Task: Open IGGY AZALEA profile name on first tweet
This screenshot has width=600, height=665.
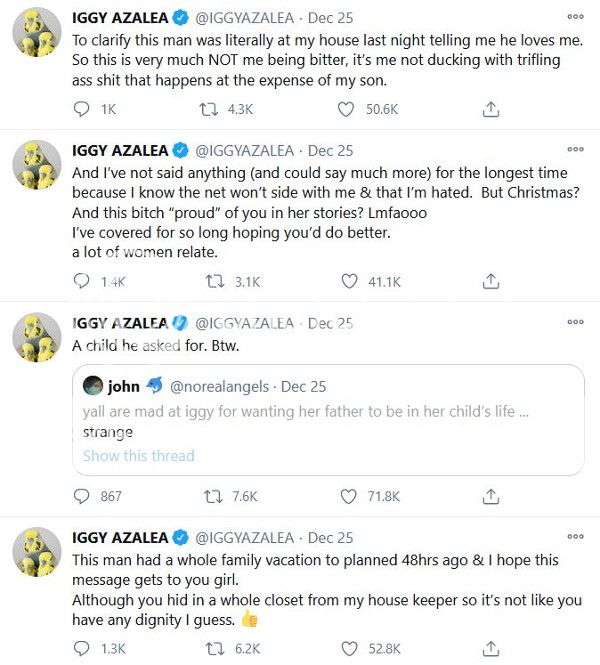Action: tap(118, 18)
